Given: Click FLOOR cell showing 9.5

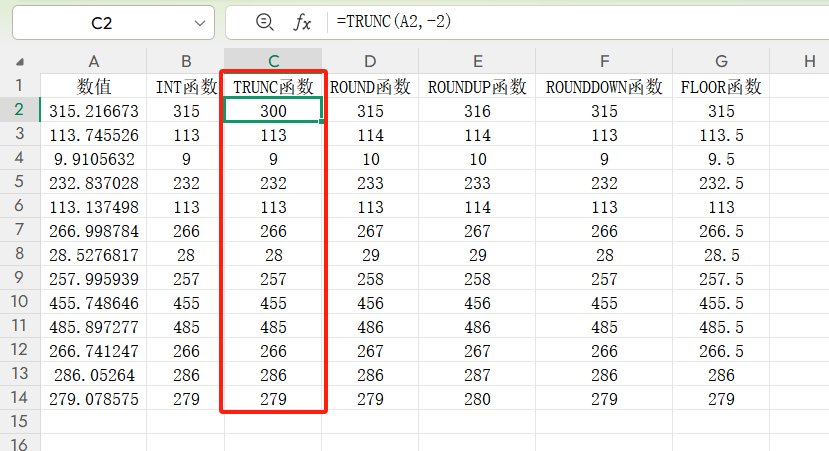Looking at the screenshot, I should tap(721, 159).
